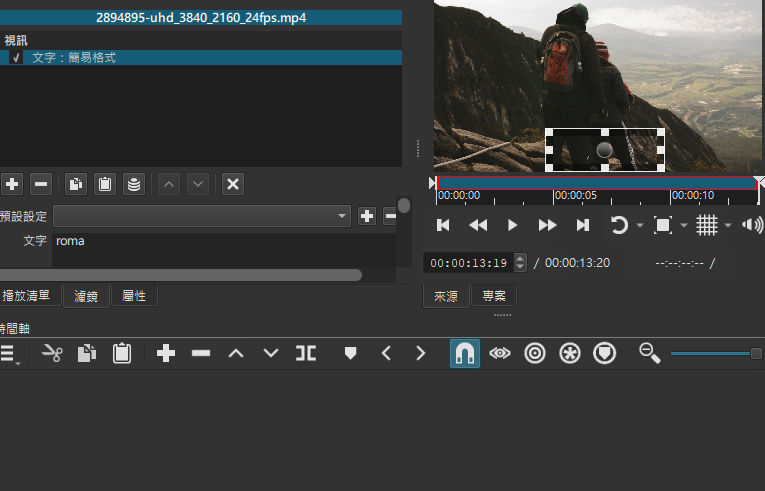Split clip at playhead in timeline toolbar
Image resolution: width=765 pixels, height=491 pixels.
coord(306,353)
